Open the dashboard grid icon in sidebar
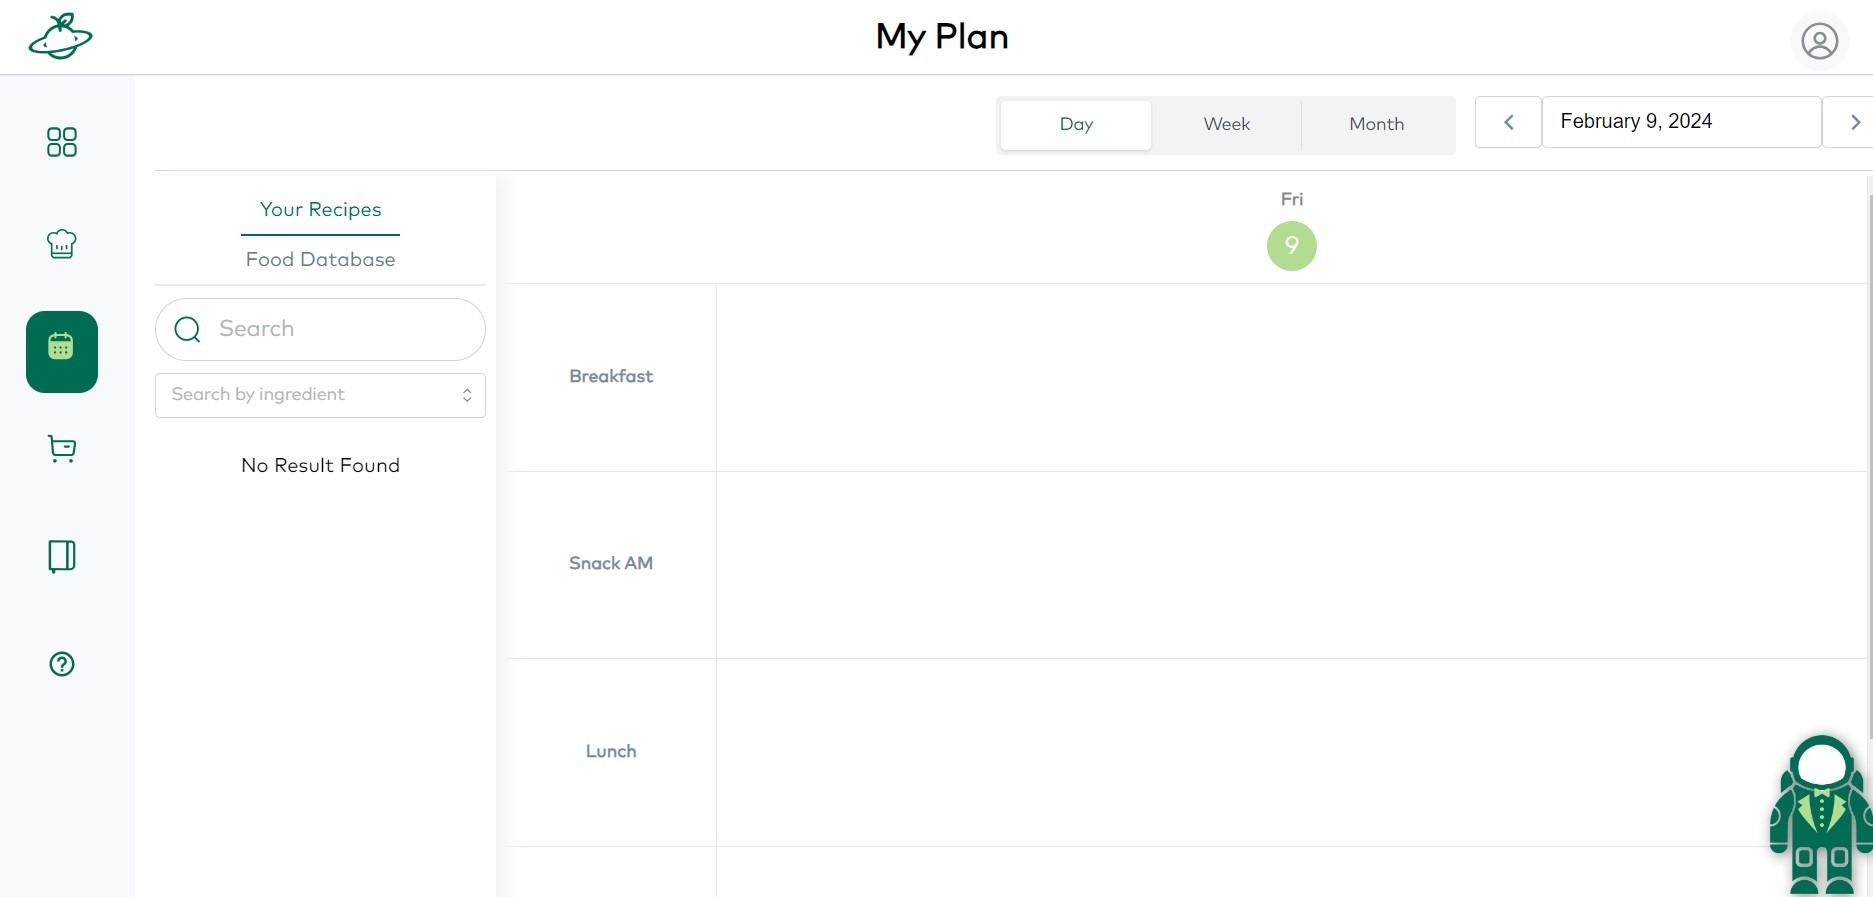Viewport: 1873px width, 897px height. pos(61,142)
